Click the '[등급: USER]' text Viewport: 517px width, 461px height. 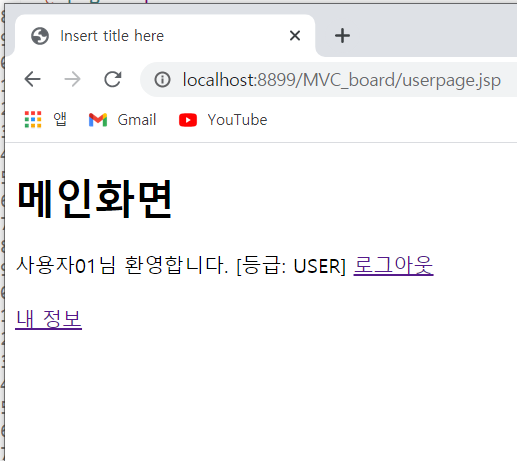click(291, 266)
